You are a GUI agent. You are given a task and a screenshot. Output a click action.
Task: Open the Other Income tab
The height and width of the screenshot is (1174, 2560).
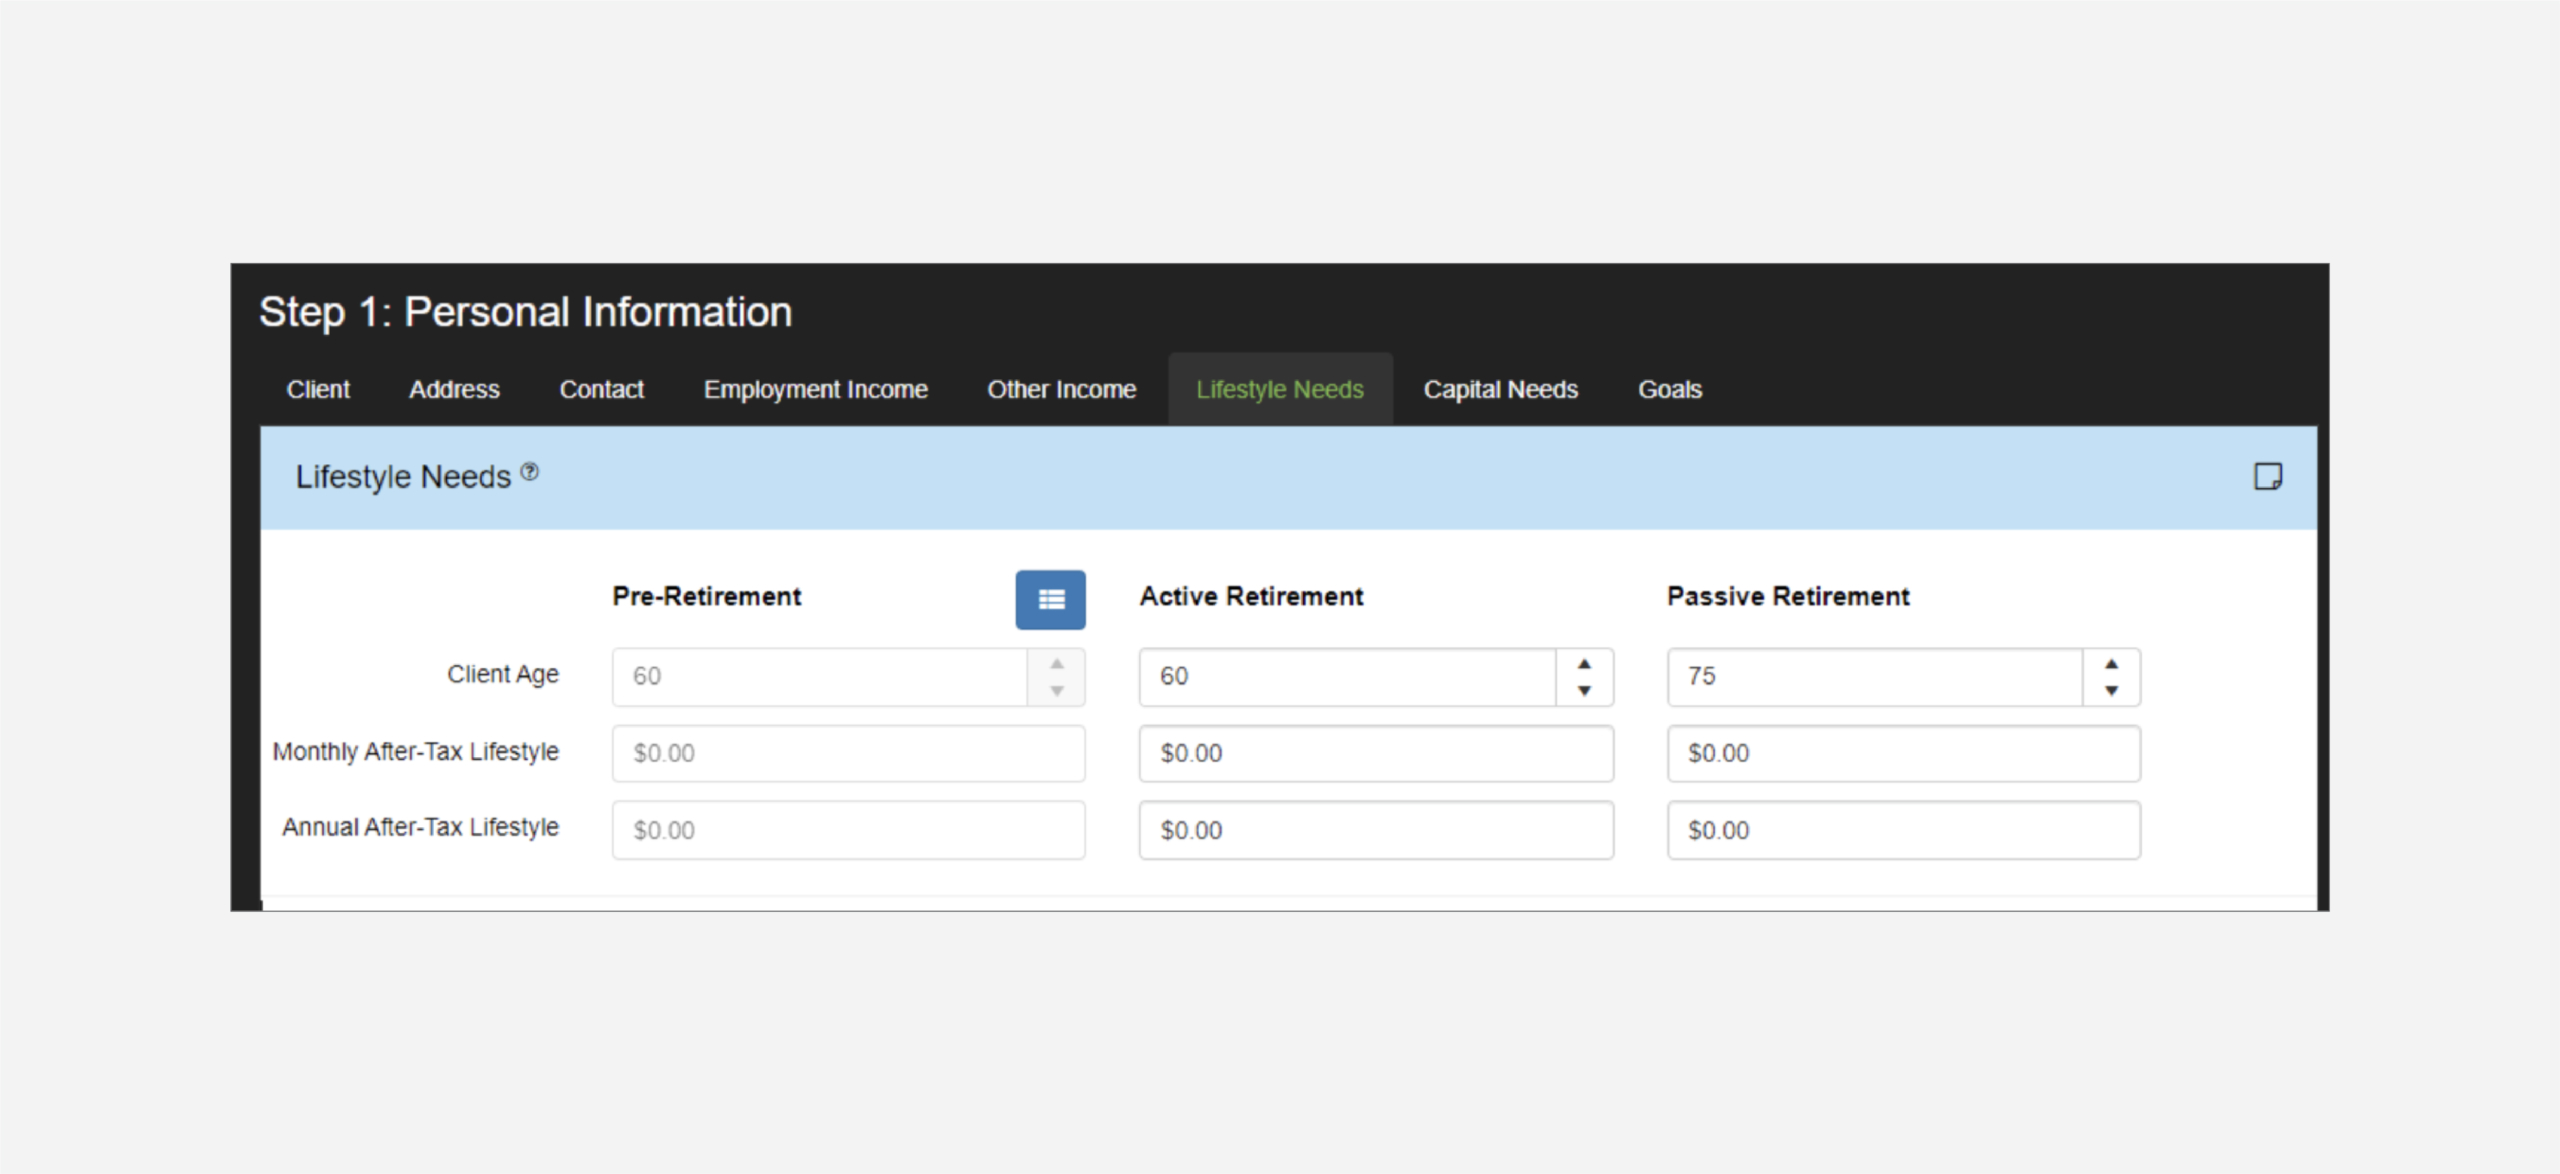click(1061, 389)
